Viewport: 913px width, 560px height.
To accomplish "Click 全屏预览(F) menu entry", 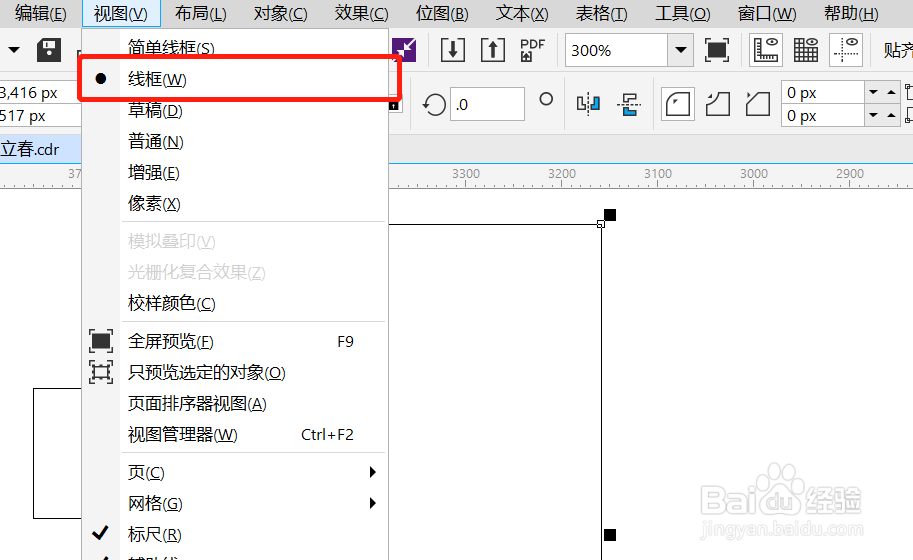I will coord(235,341).
